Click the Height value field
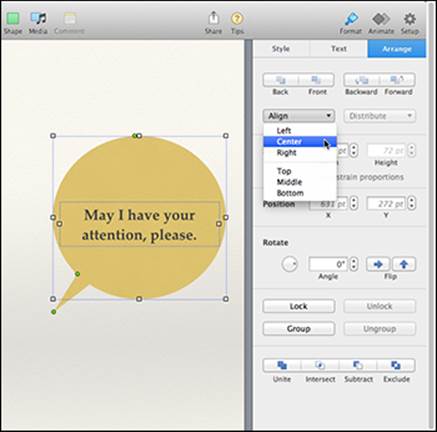The width and height of the screenshot is (437, 432). tap(387, 151)
